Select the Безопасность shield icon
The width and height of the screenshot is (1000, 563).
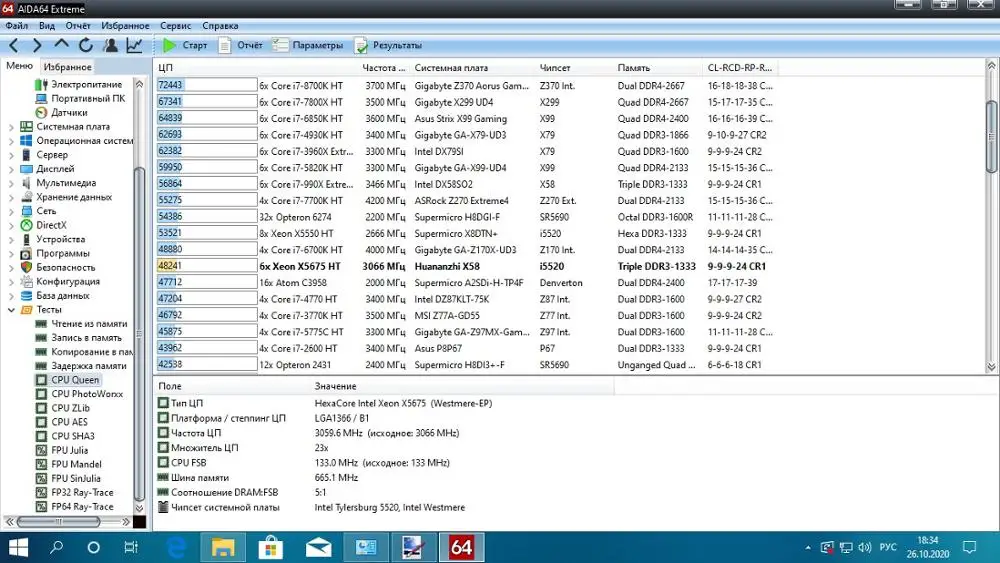(26, 267)
